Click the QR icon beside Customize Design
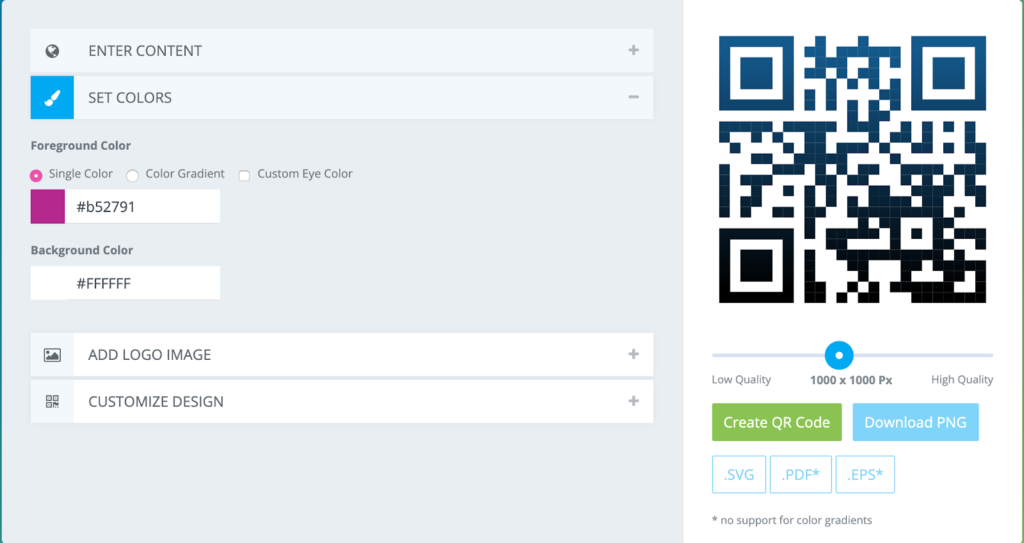 52,401
